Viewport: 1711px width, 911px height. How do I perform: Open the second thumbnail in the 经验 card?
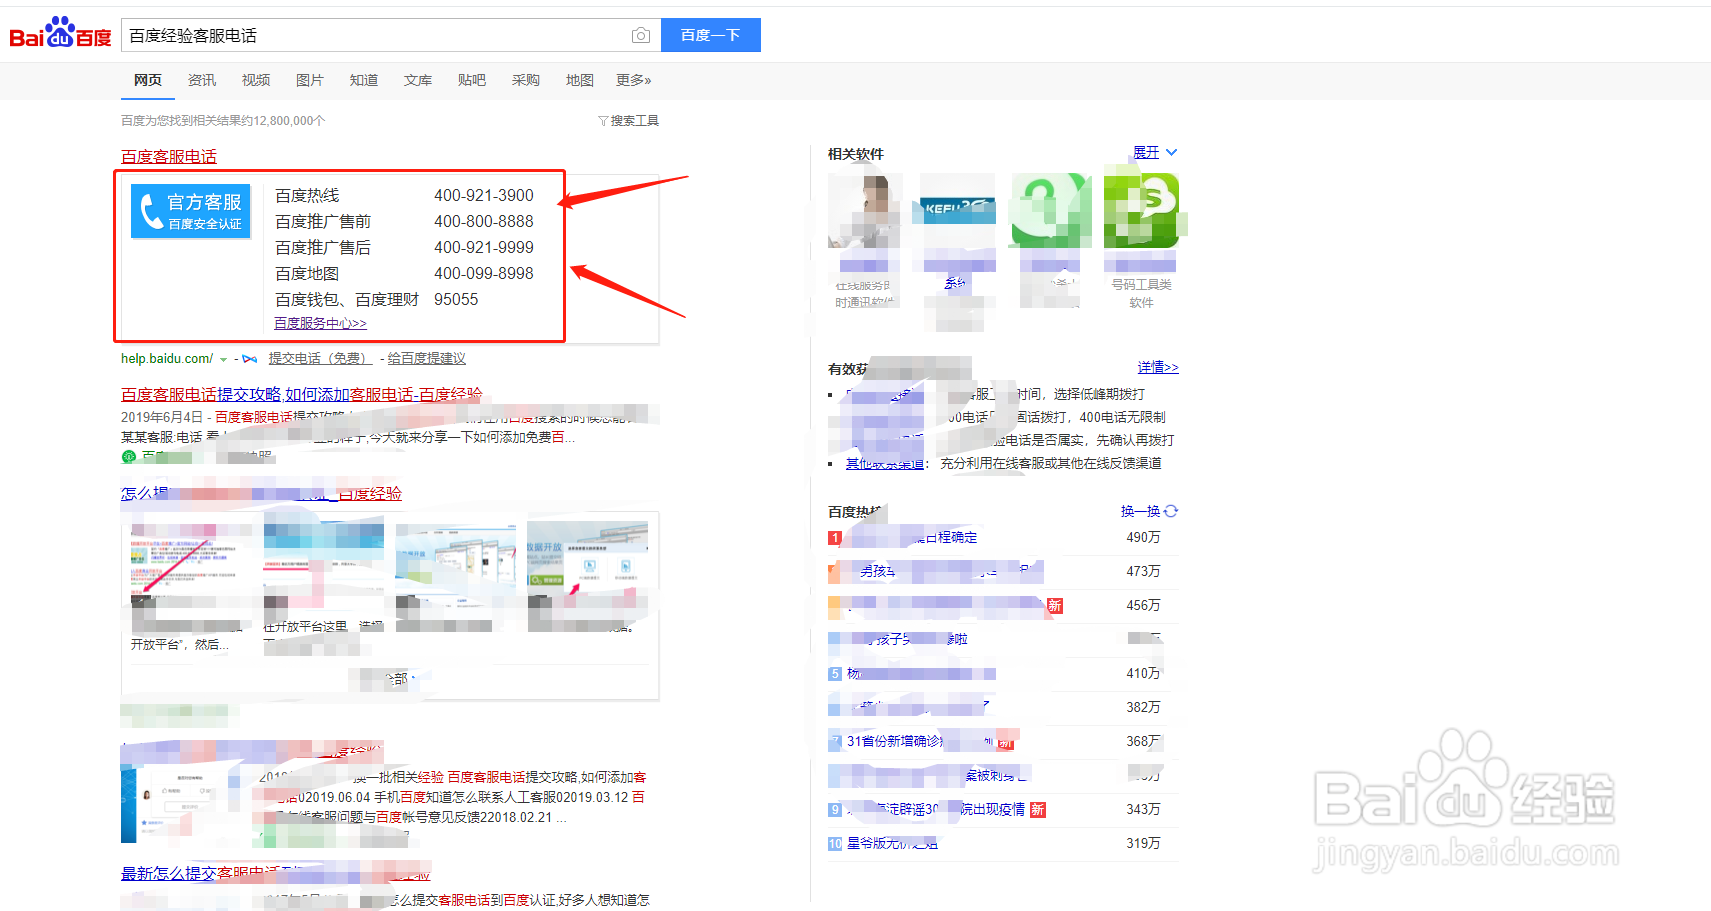pos(324,563)
